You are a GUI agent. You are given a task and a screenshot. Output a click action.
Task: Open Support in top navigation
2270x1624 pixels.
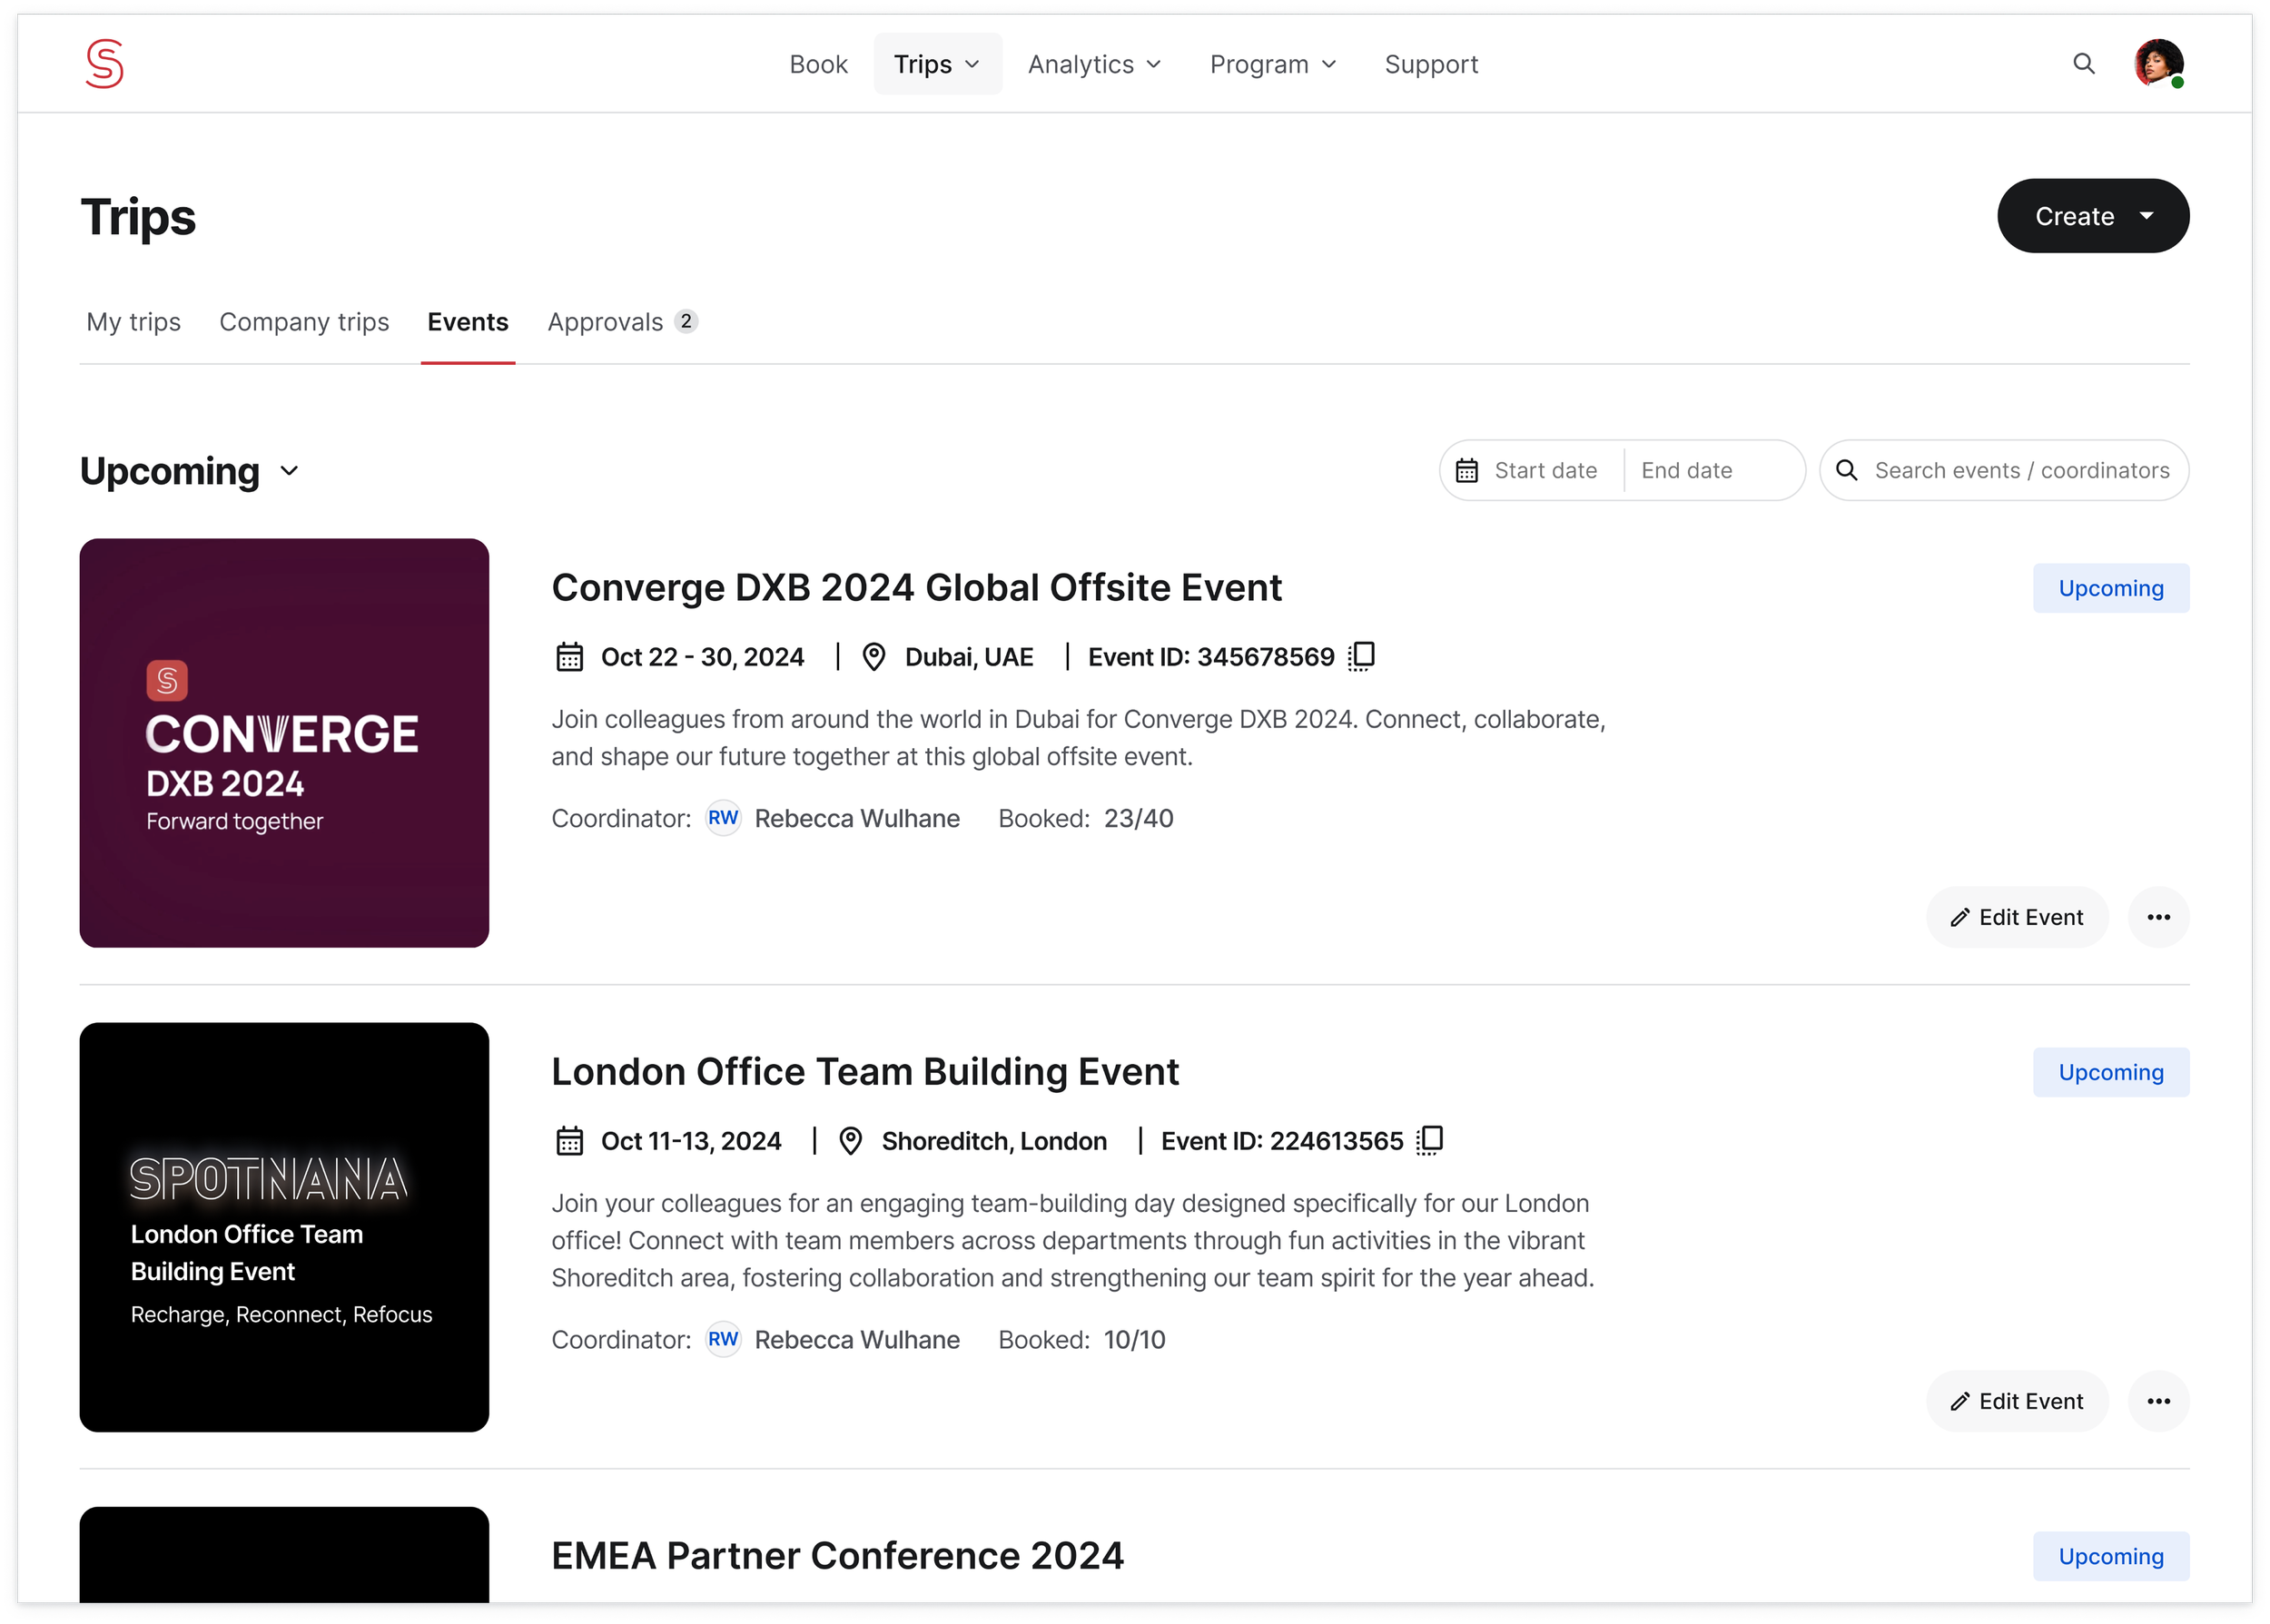[1430, 64]
